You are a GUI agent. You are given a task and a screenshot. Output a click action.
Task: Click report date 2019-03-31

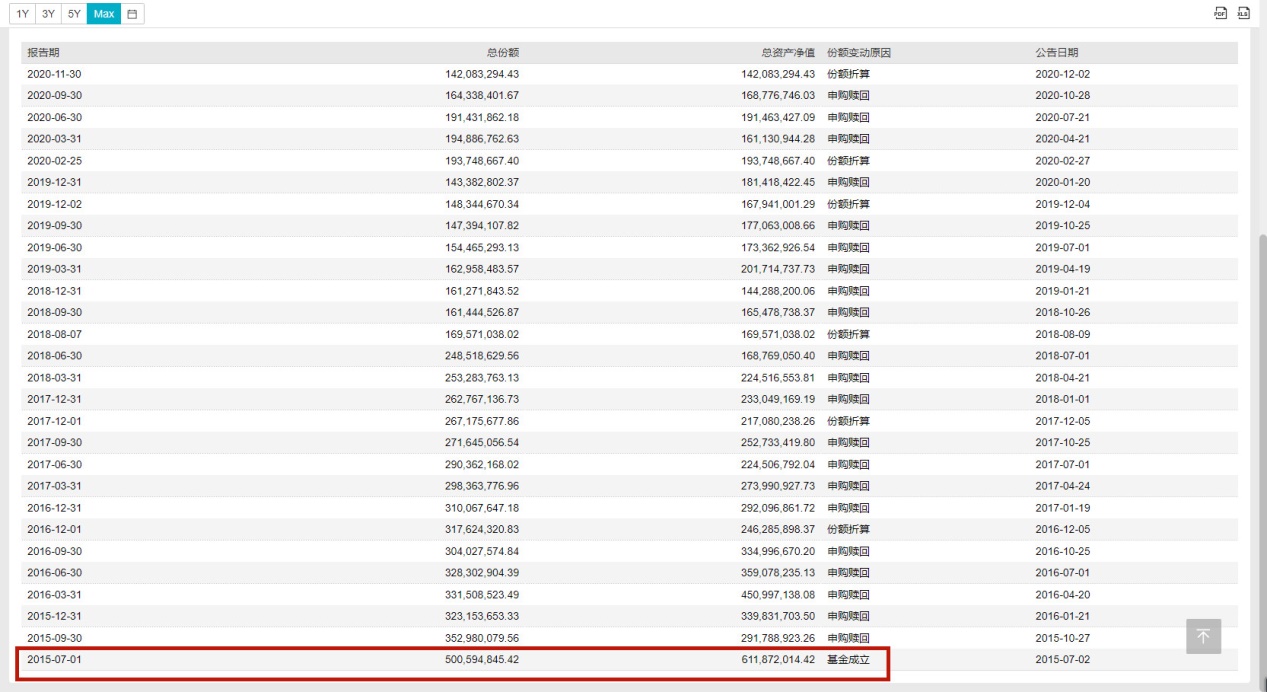(54, 269)
